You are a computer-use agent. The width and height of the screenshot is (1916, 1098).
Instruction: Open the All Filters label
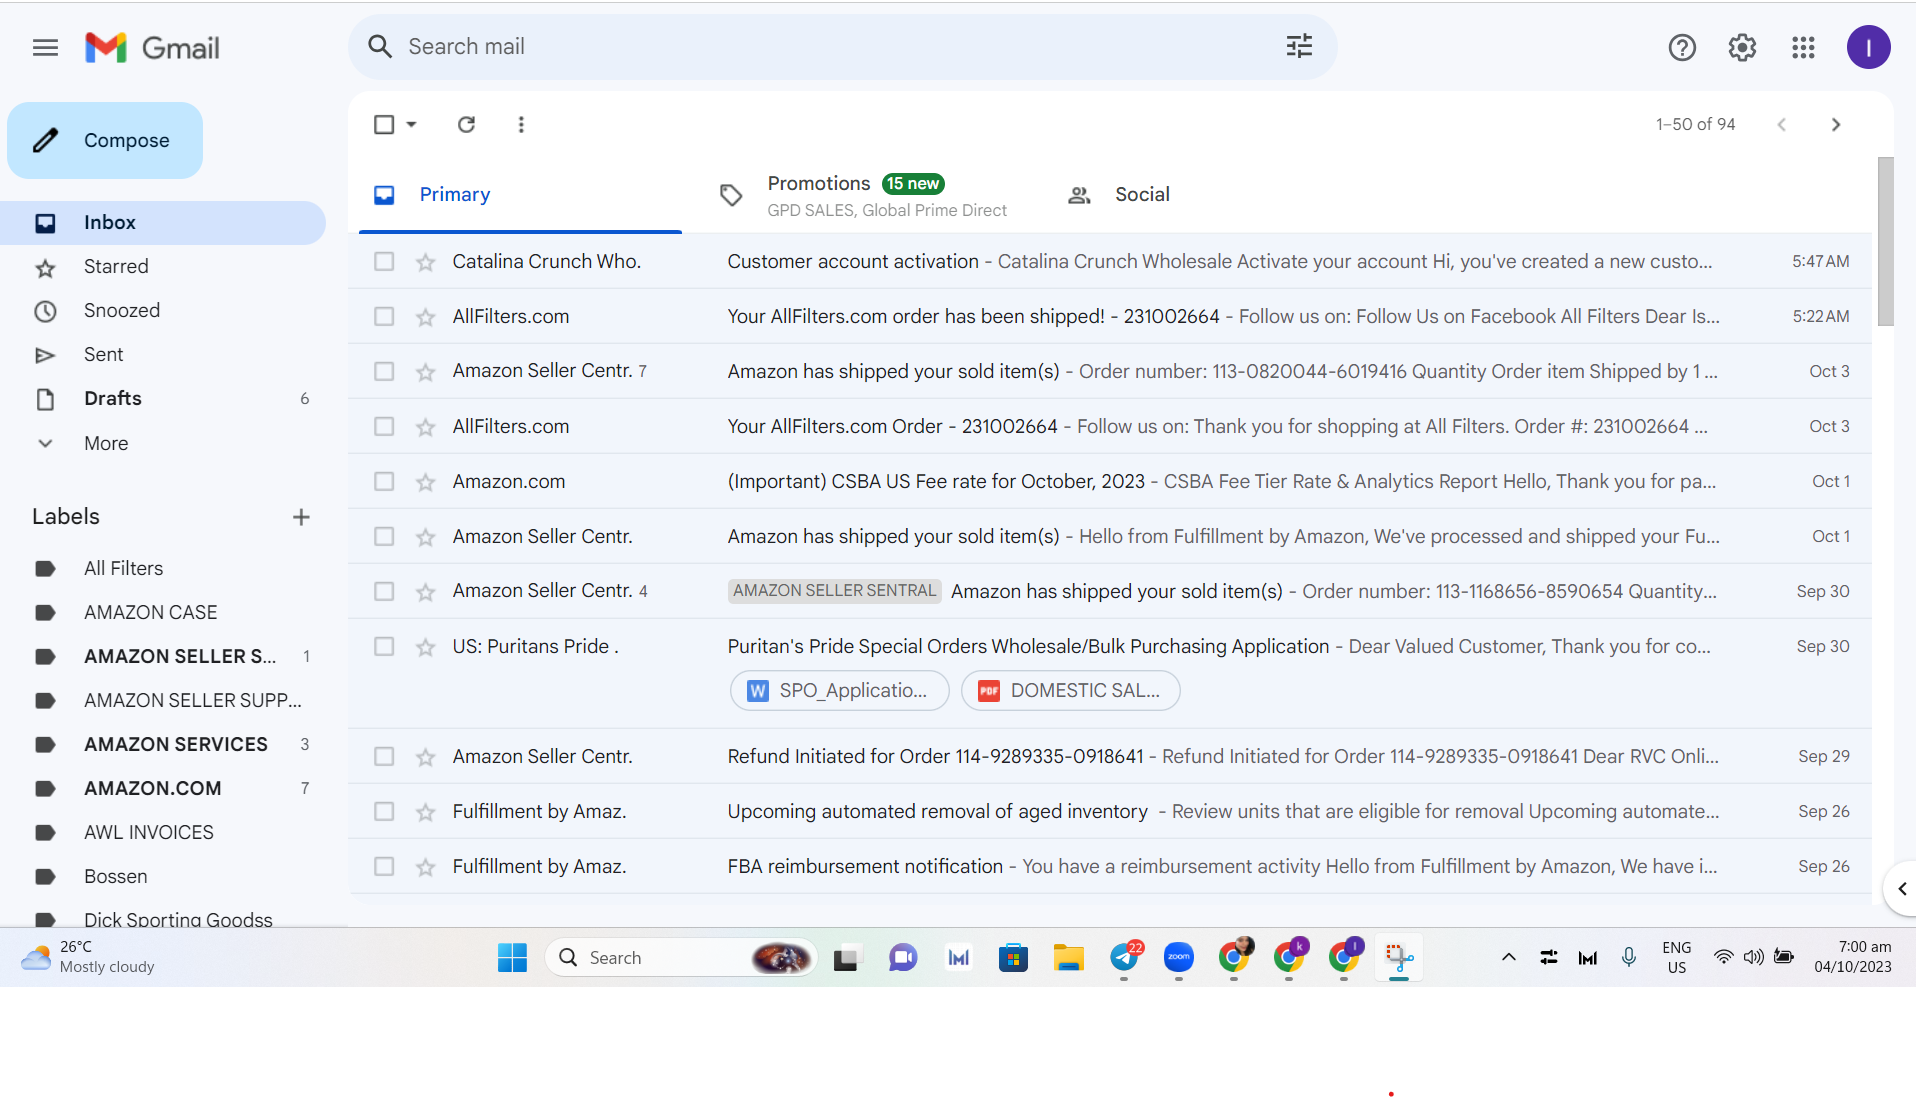123,569
